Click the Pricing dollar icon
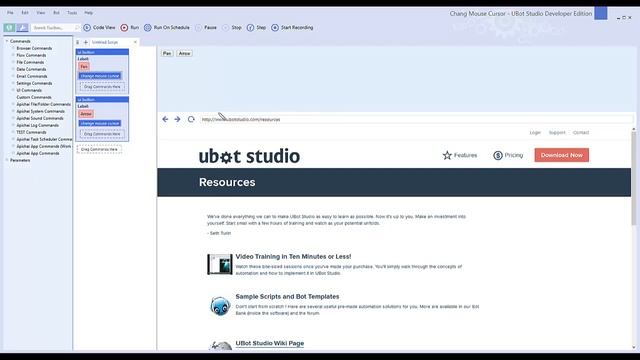640x360 pixels. tap(498, 155)
